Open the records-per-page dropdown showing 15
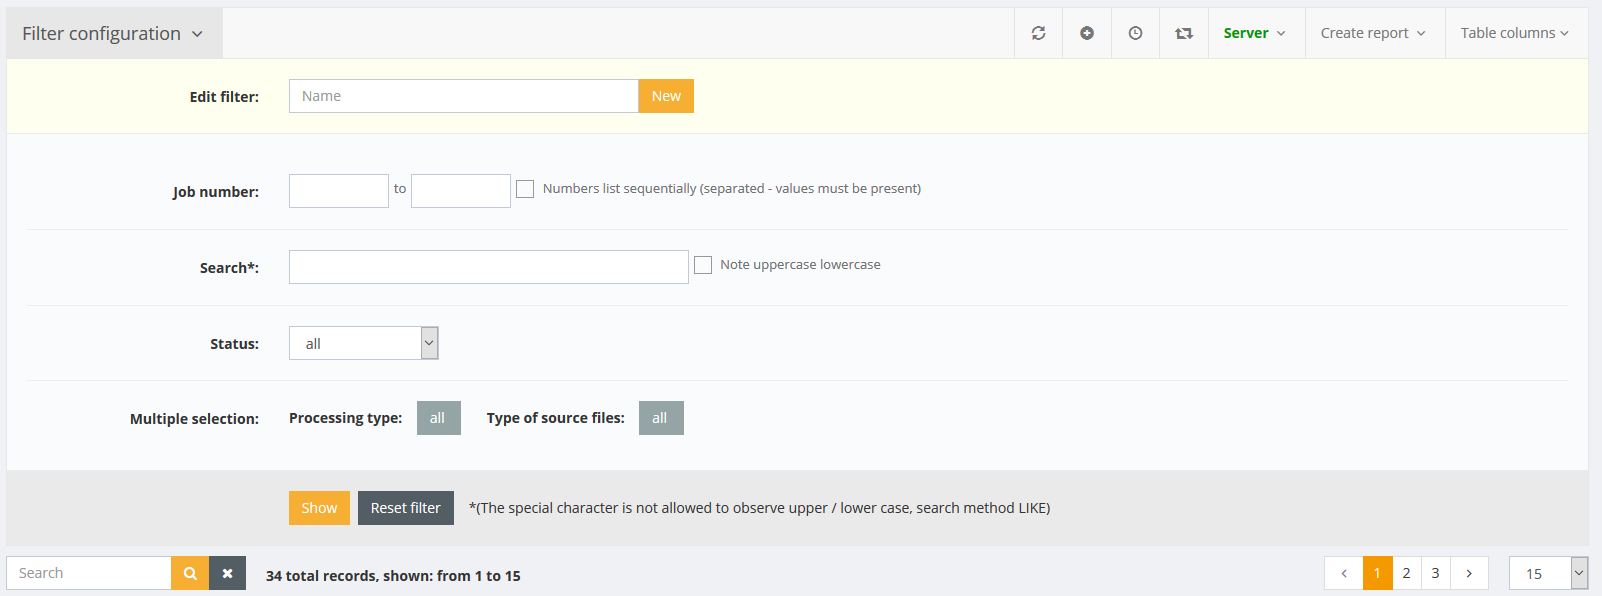 click(1547, 573)
